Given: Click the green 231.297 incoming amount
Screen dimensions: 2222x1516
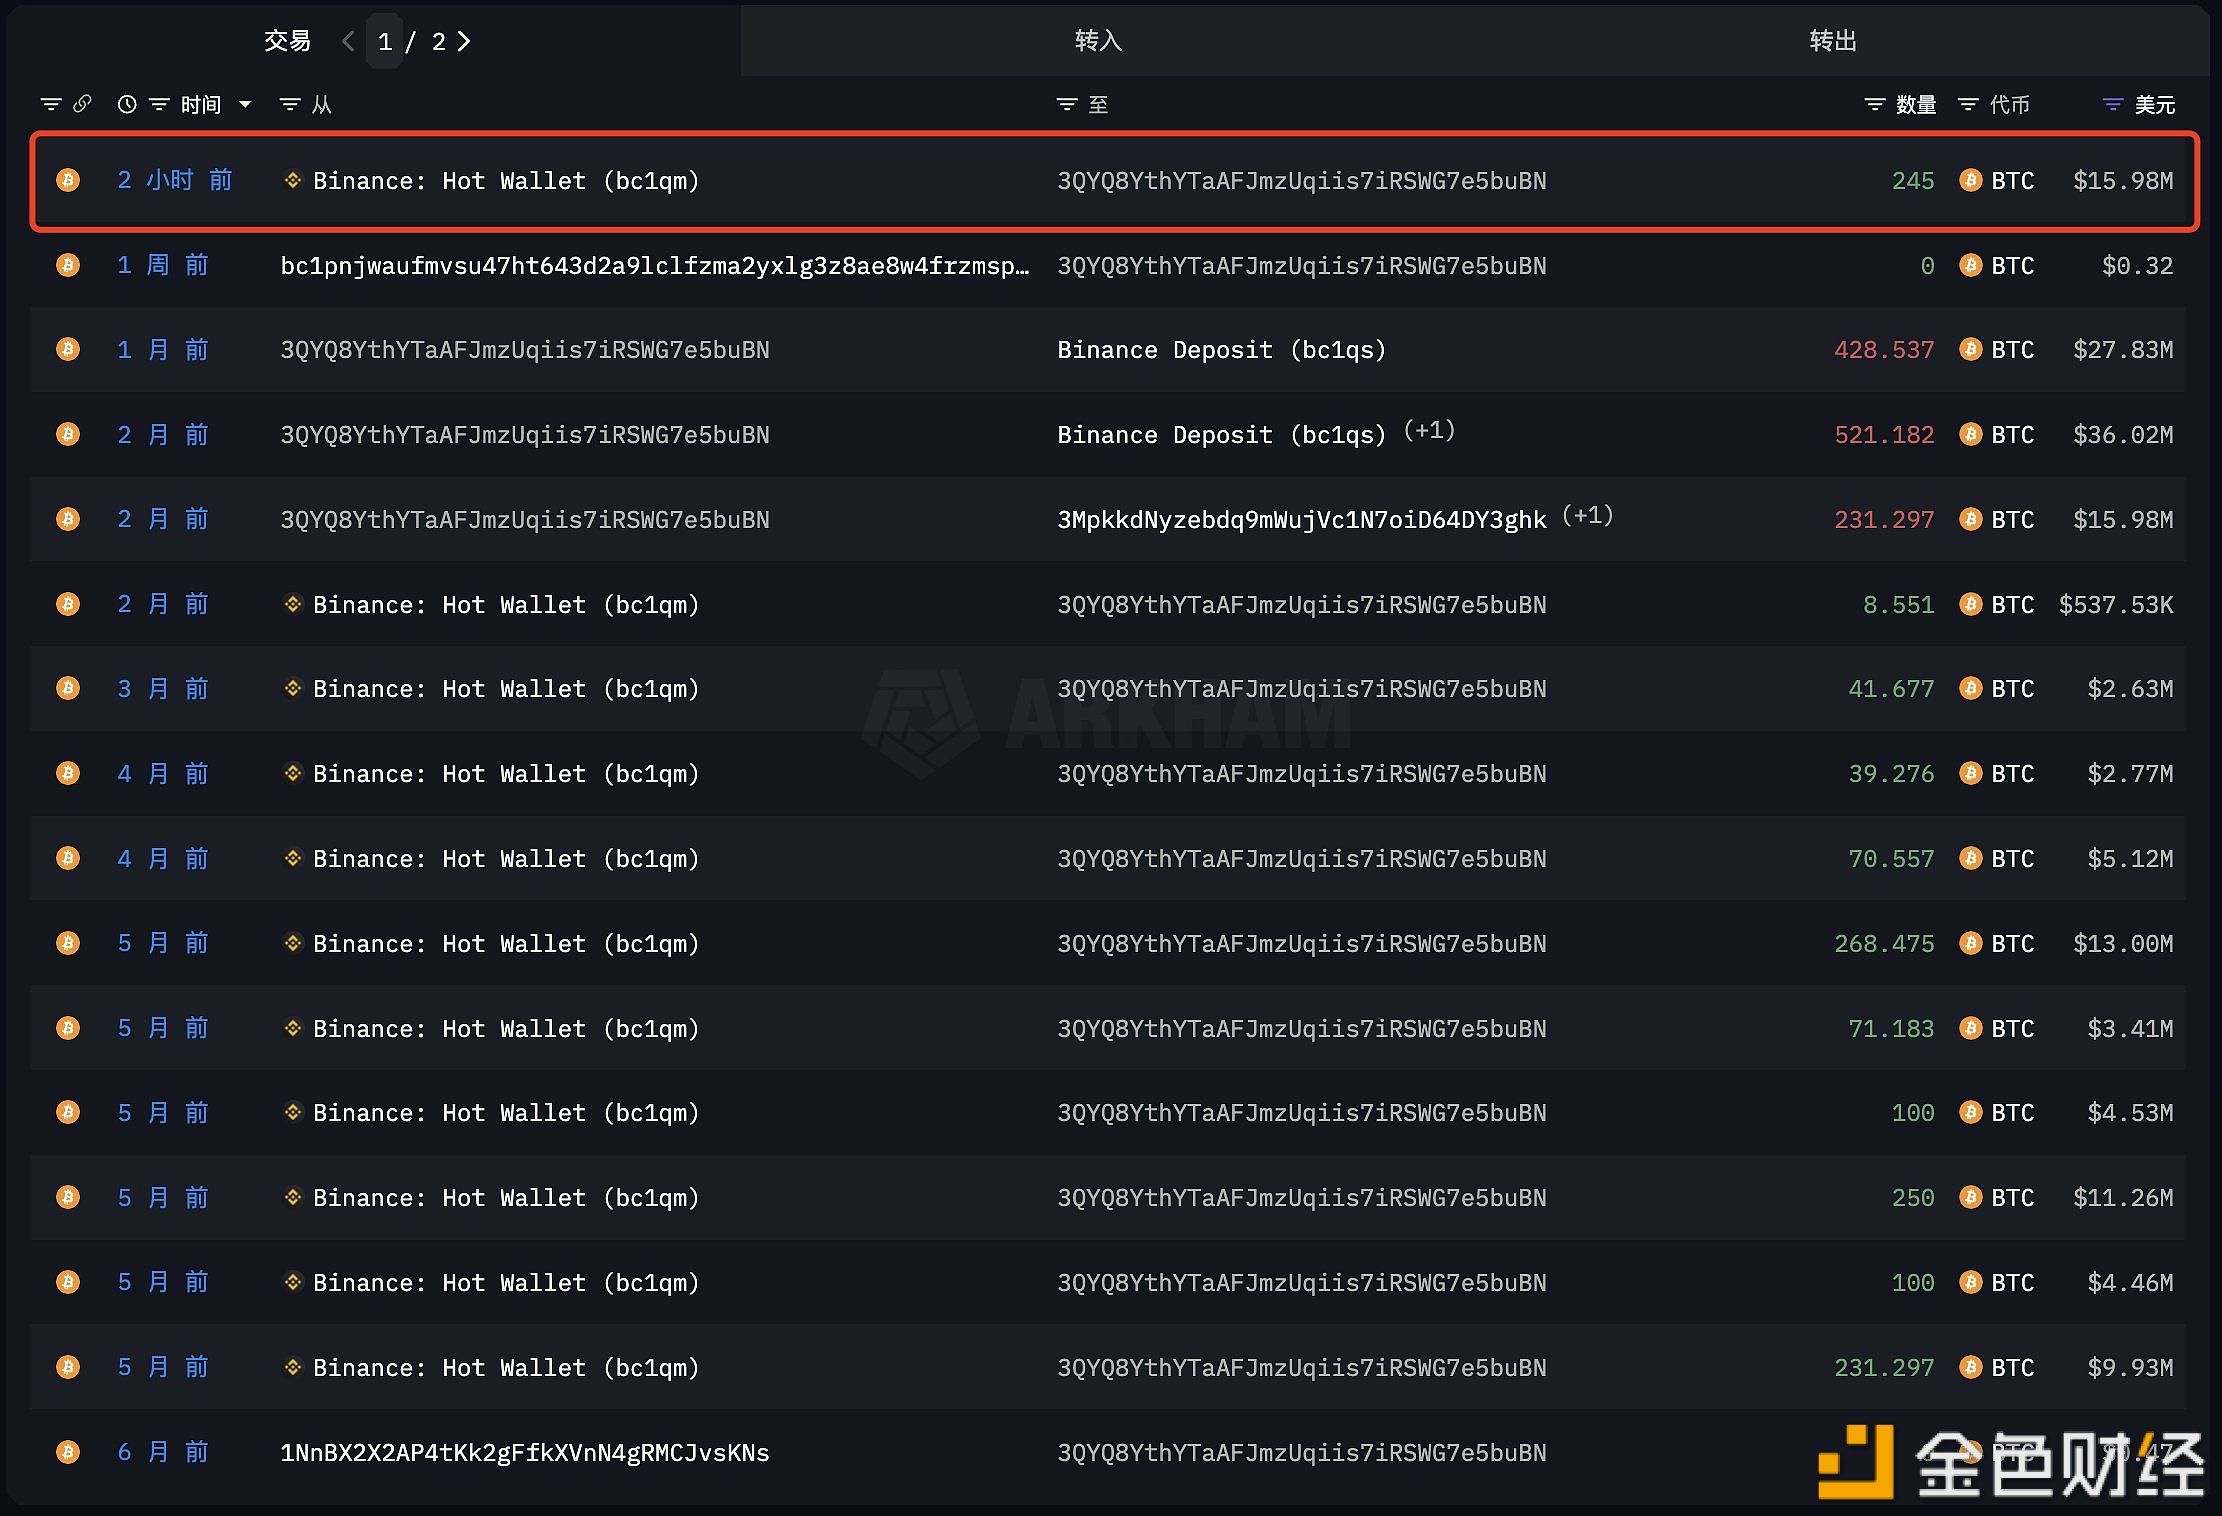Looking at the screenshot, I should click(x=1884, y=1368).
